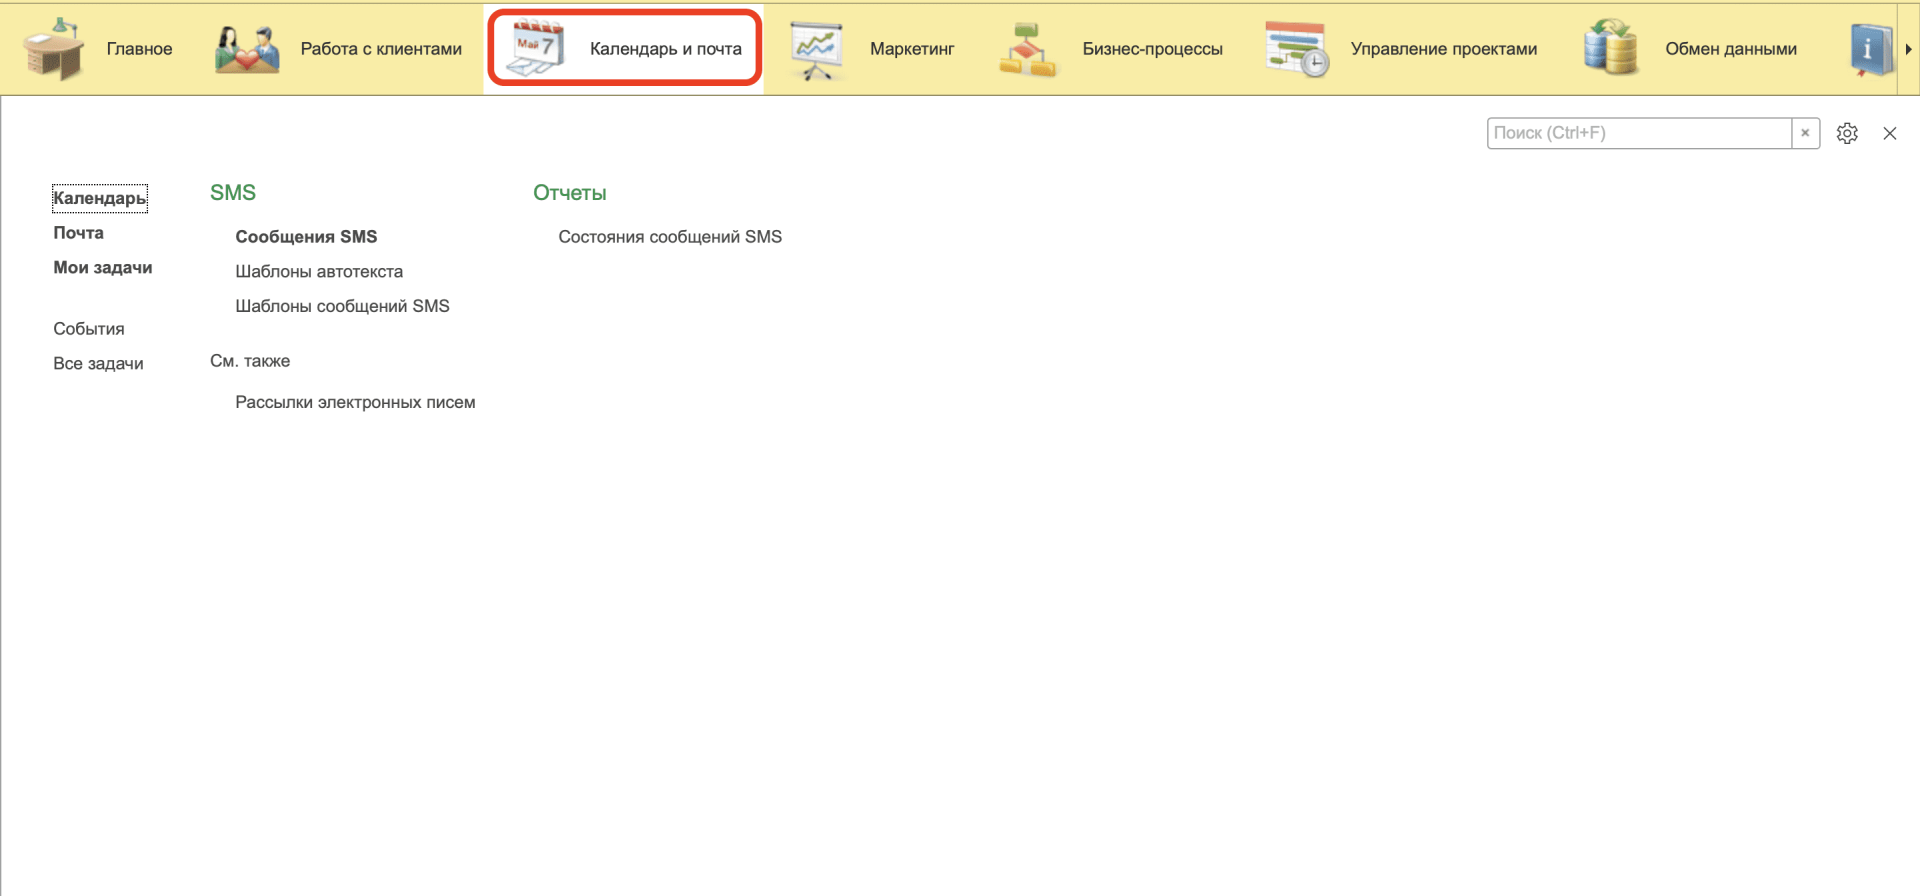The width and height of the screenshot is (1920, 896).
Task: Open the Работа с клиентами people icon
Action: [246, 49]
